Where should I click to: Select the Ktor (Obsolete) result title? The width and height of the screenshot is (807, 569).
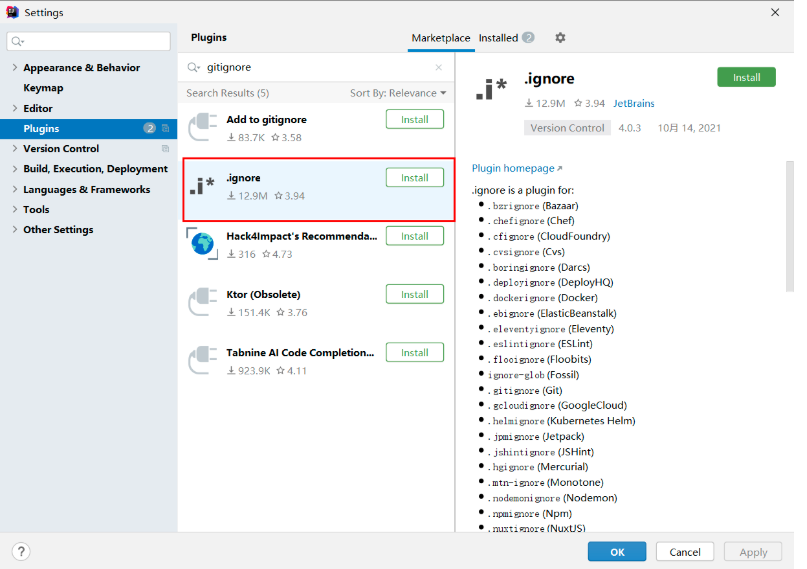point(263,294)
